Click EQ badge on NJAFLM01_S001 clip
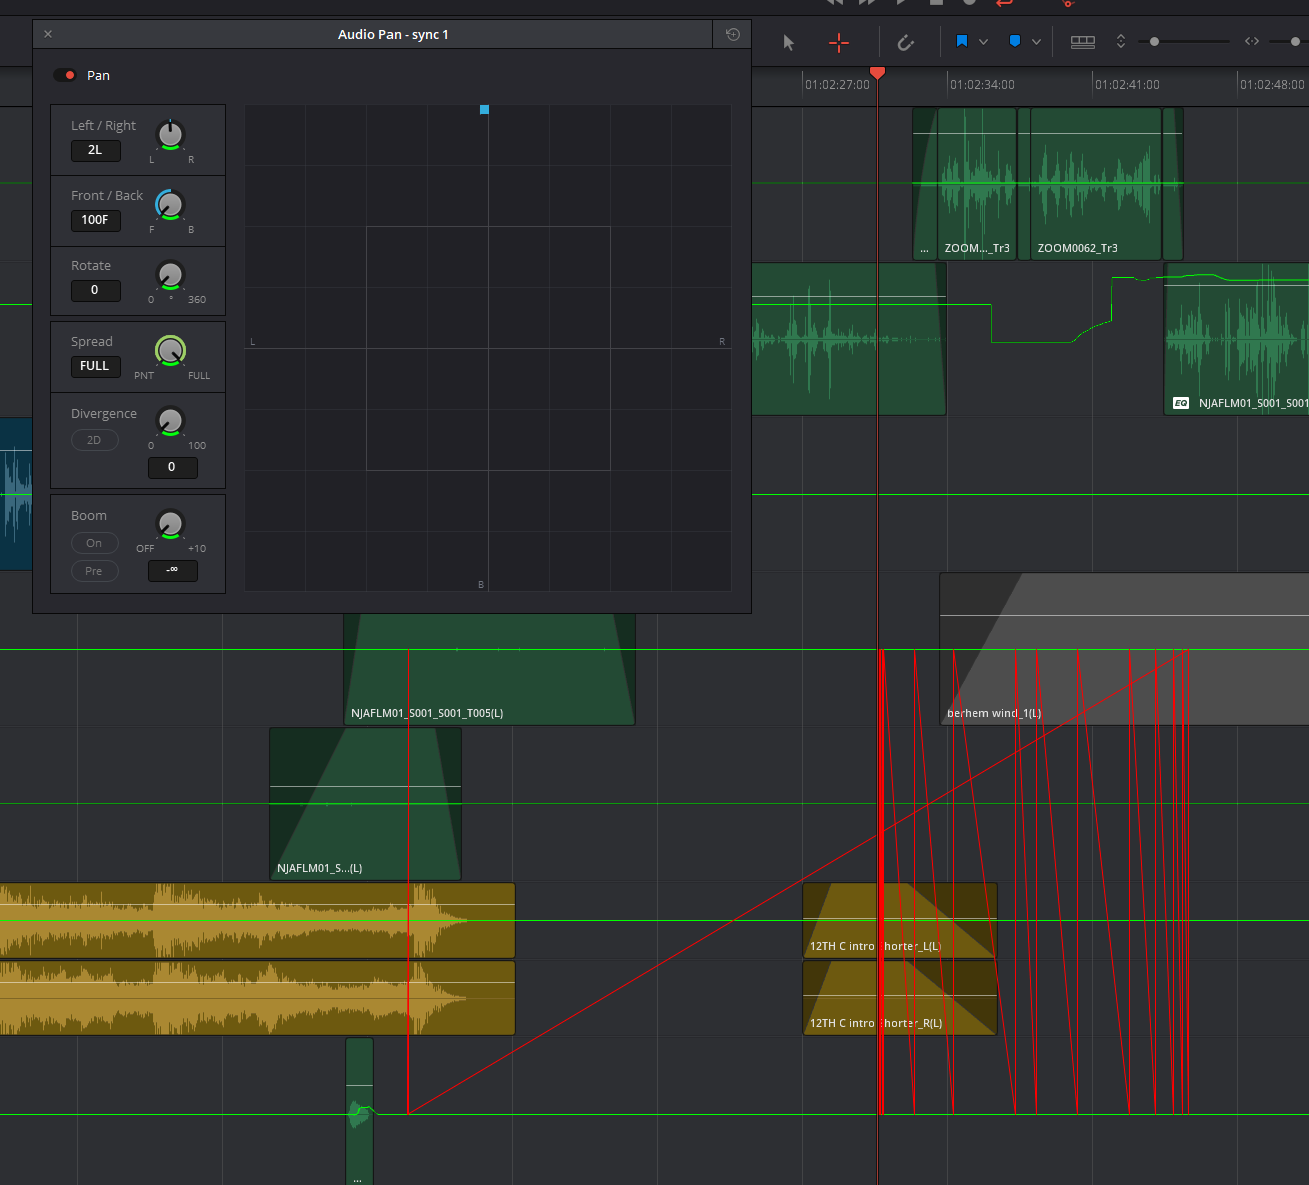1309x1185 pixels. 1181,403
